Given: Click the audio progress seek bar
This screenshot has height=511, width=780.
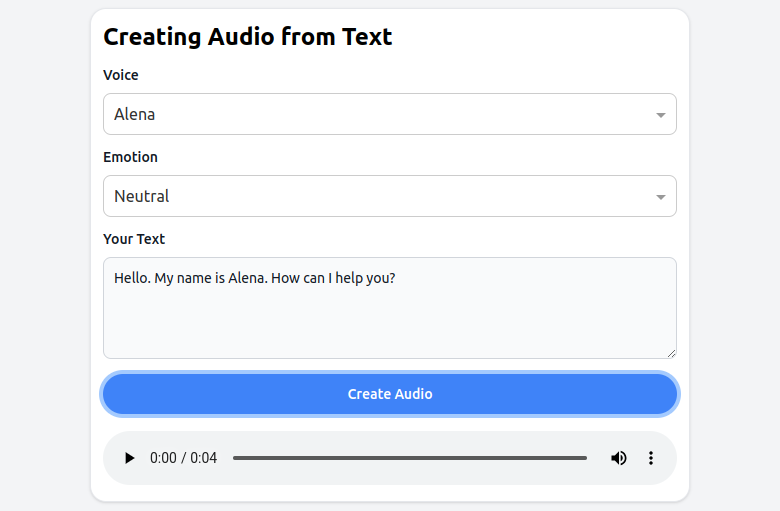Looking at the screenshot, I should [x=410, y=458].
